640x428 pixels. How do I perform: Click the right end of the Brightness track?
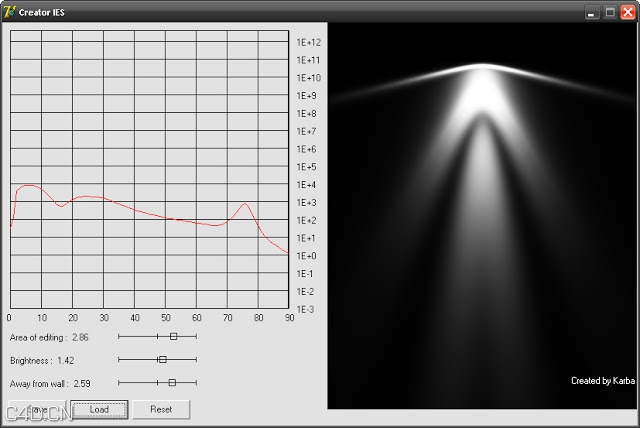point(196,359)
